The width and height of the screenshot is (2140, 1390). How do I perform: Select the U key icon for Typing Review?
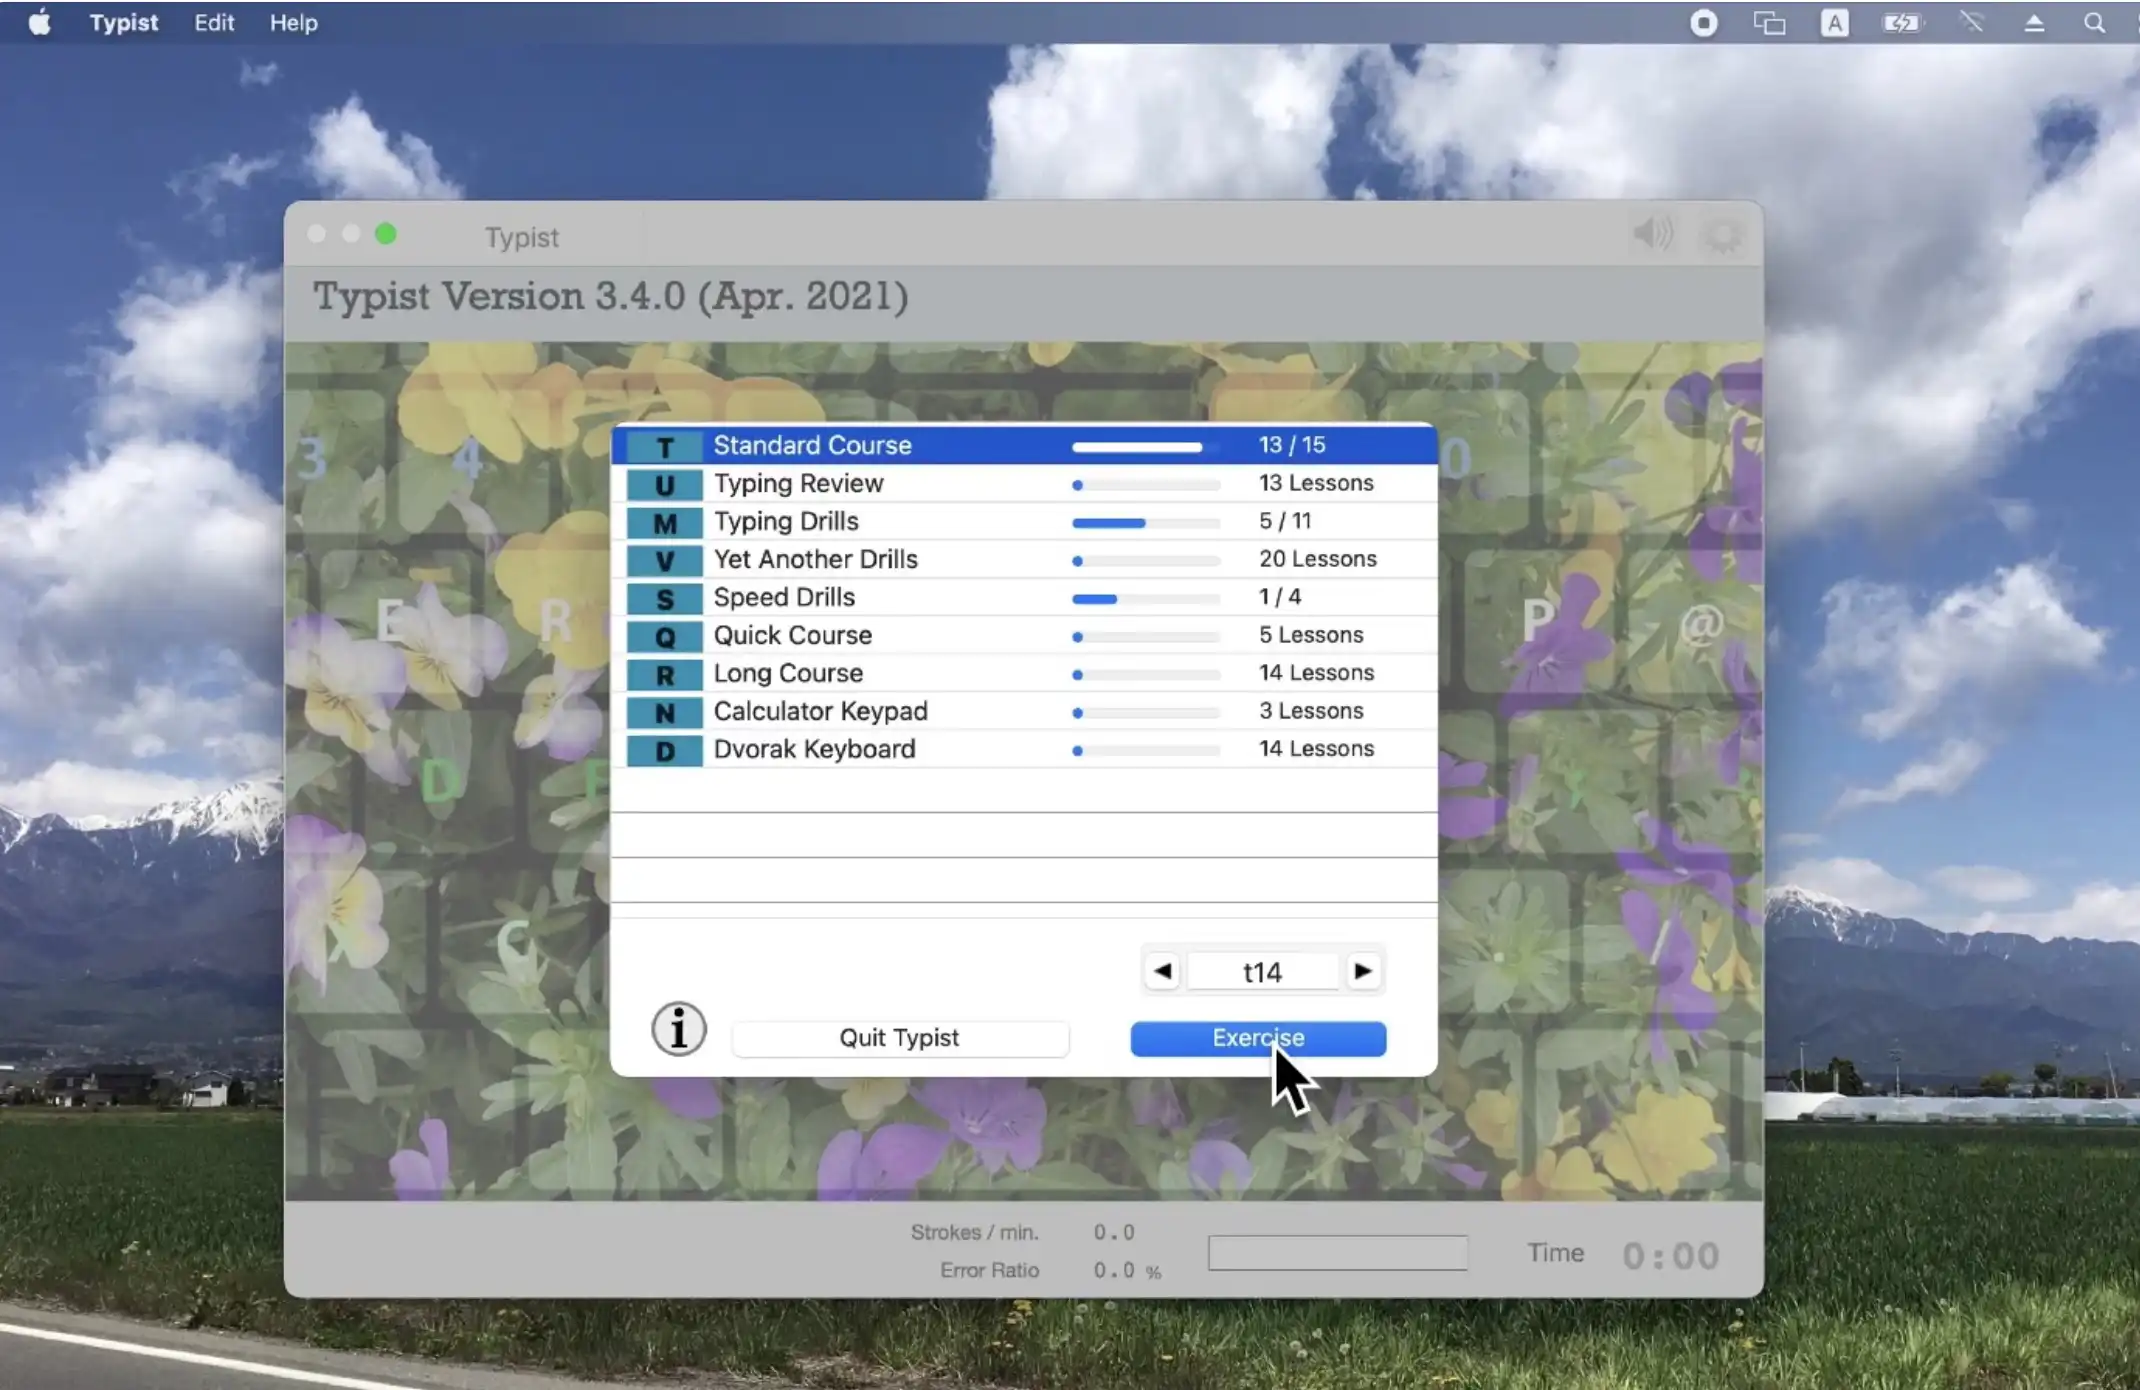point(664,484)
